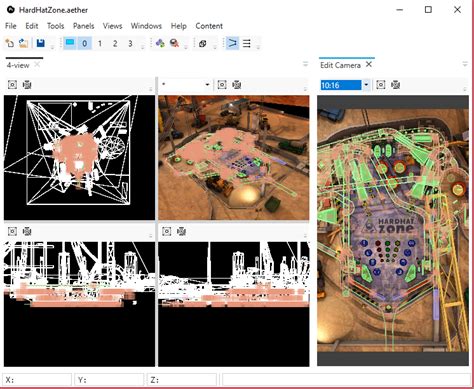
Task: Click inside the lower-right side wireframe viewport
Action: [x=234, y=304]
